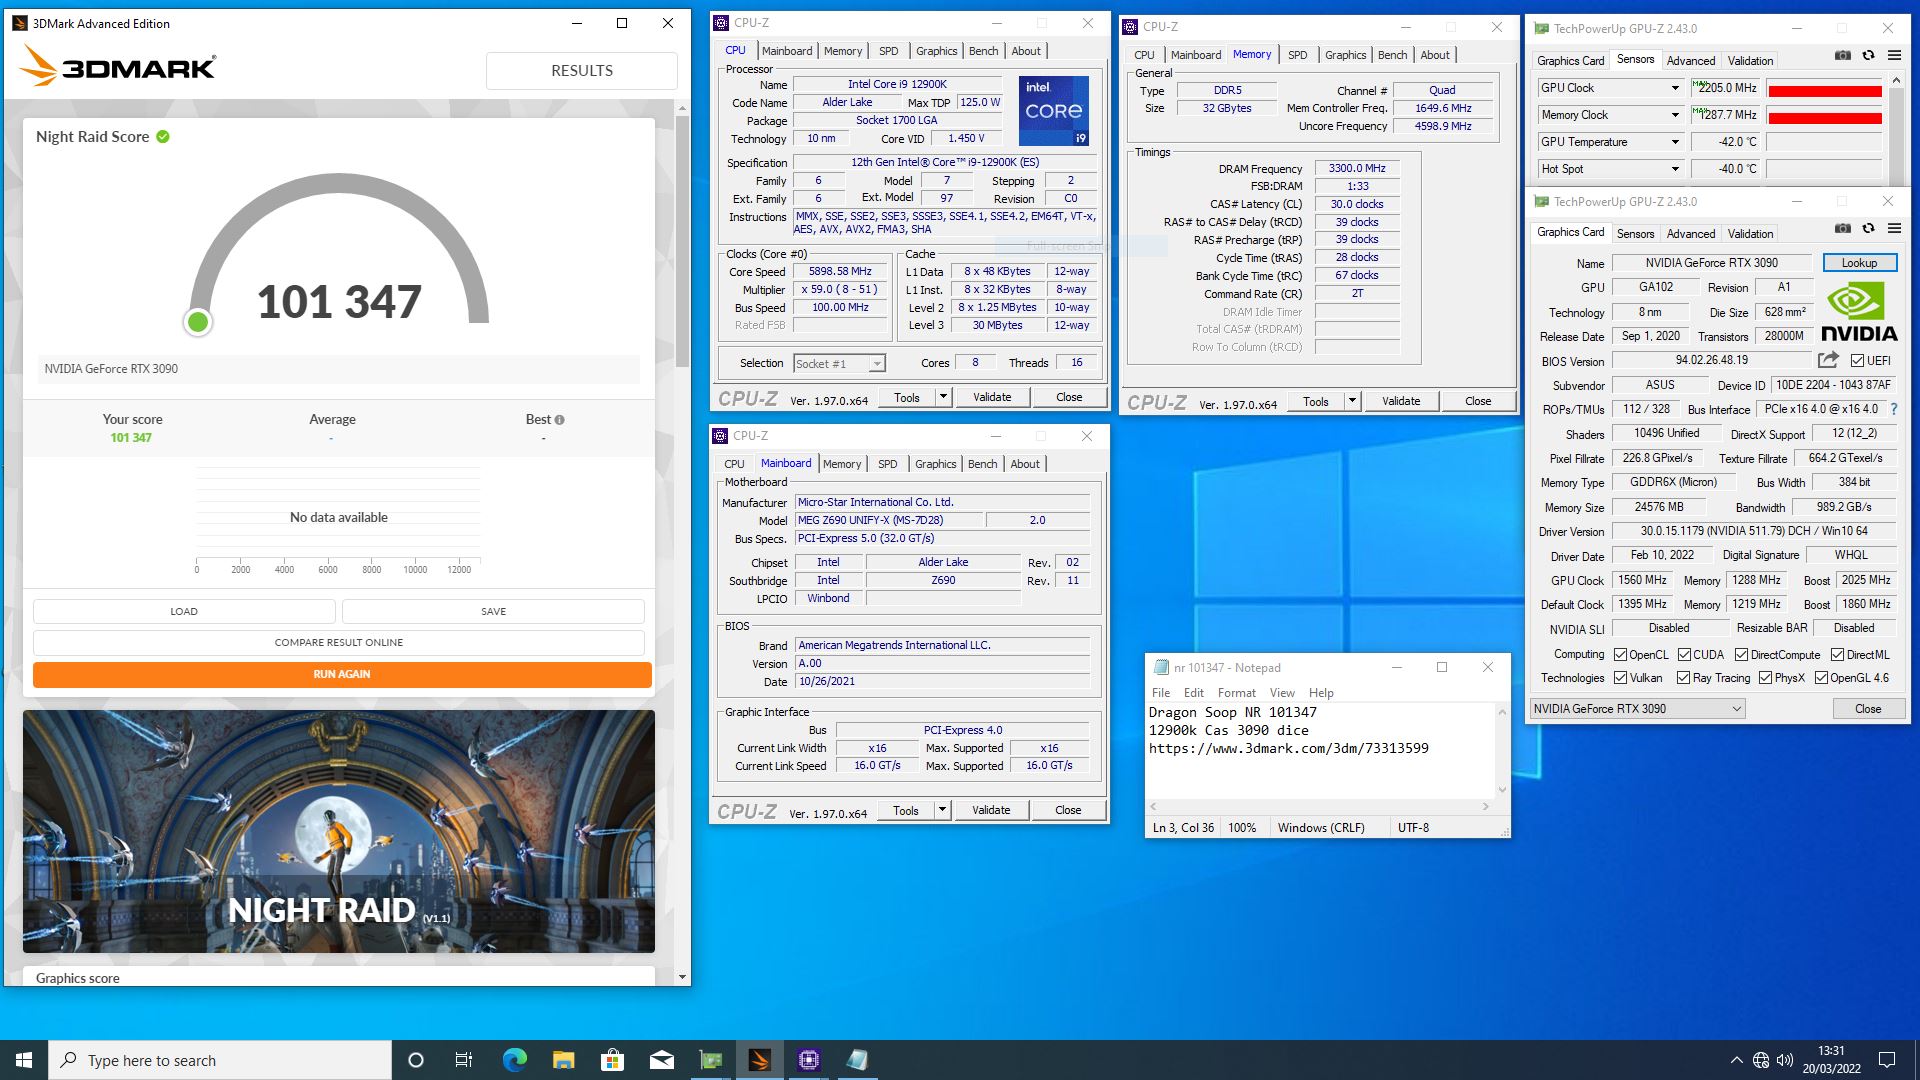Click the Notepad taskbar icon
This screenshot has height=1080, width=1920.
857,1060
